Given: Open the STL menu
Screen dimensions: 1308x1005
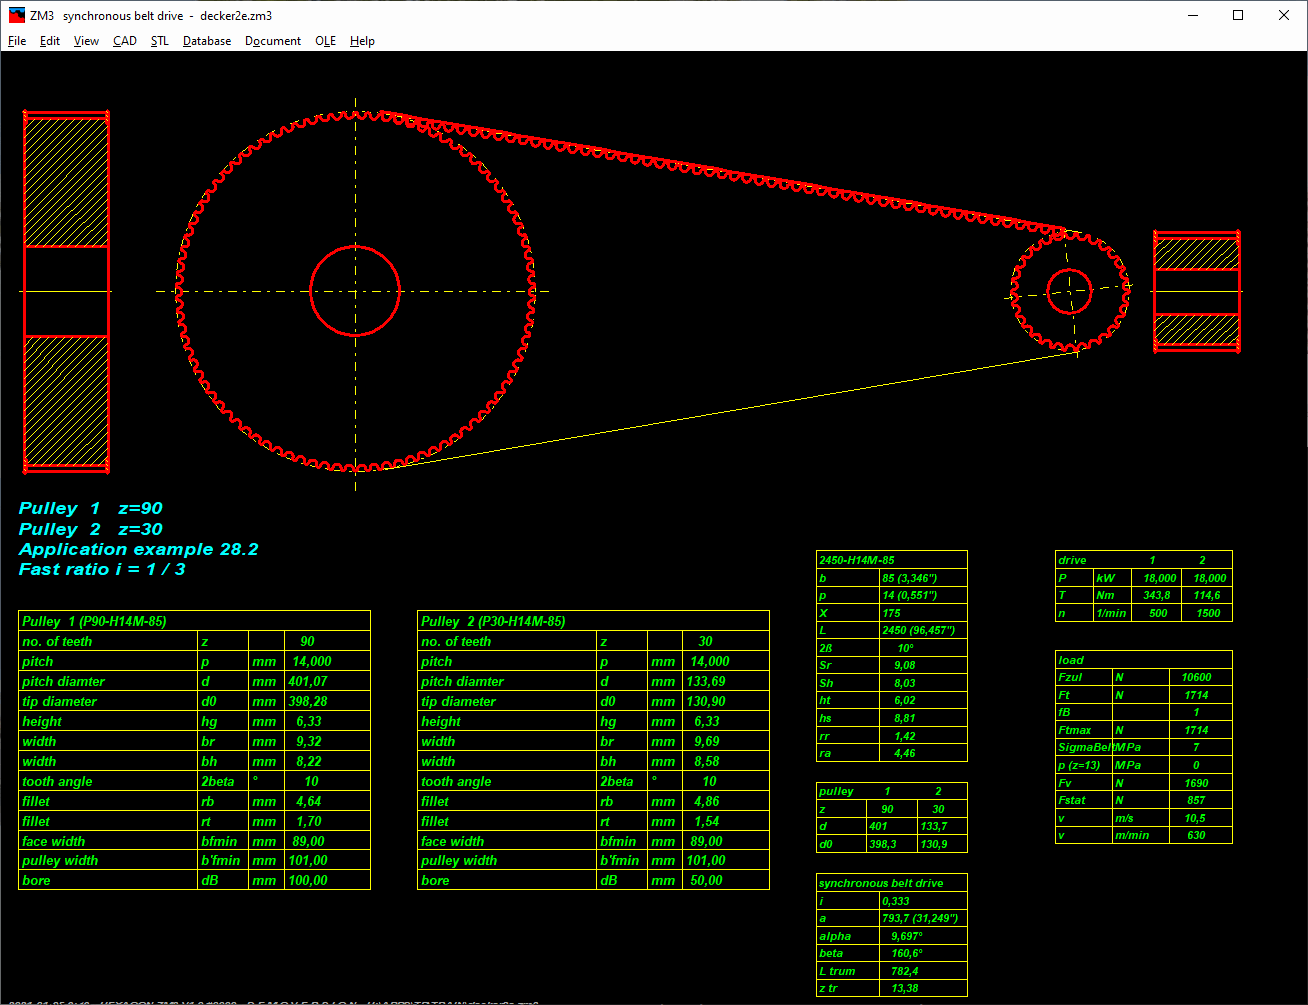Looking at the screenshot, I should (160, 41).
